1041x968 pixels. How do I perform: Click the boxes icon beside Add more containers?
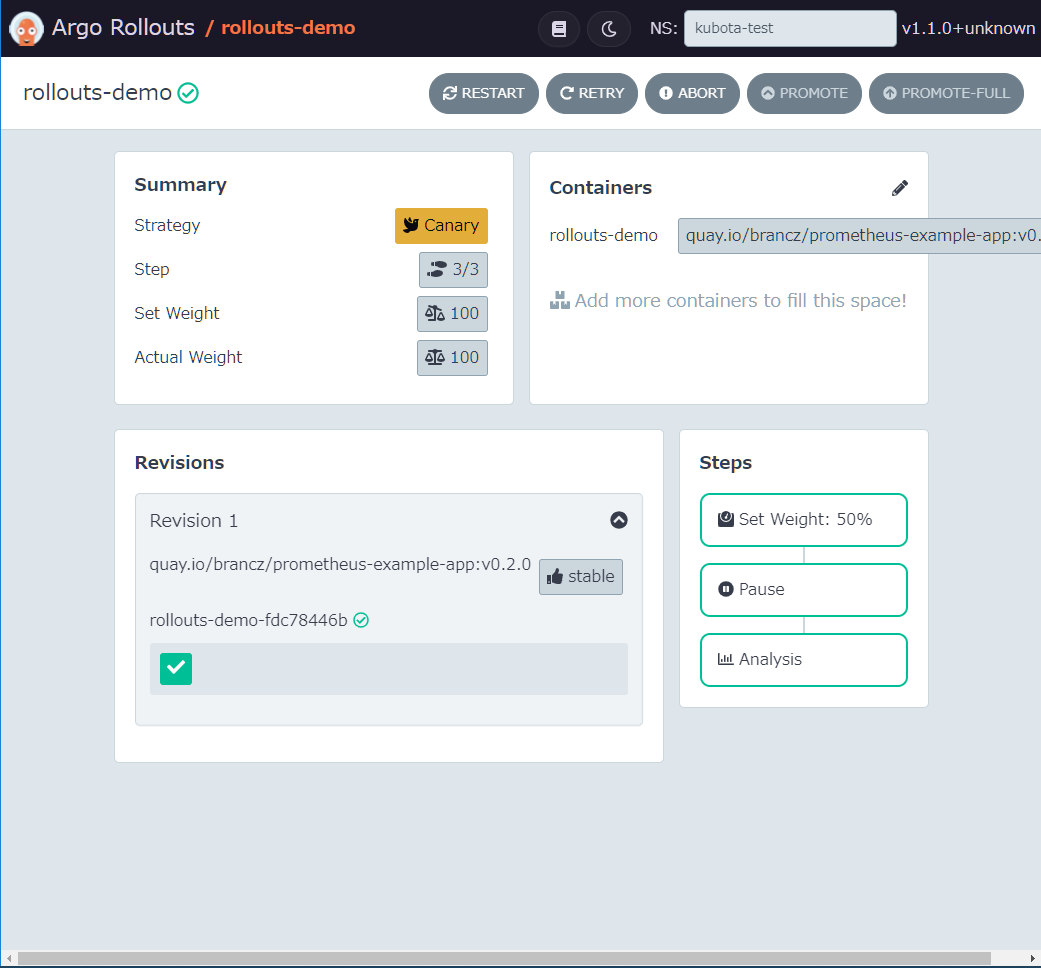click(x=560, y=301)
